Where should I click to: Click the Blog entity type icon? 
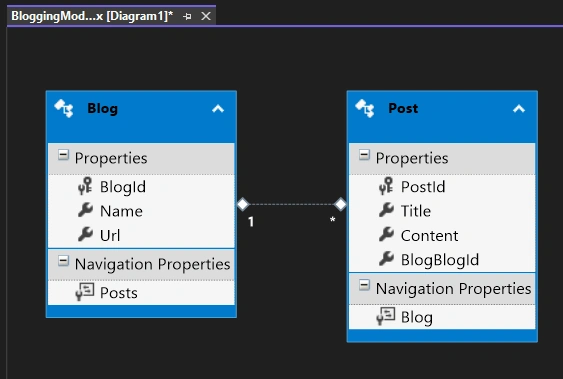click(64, 108)
